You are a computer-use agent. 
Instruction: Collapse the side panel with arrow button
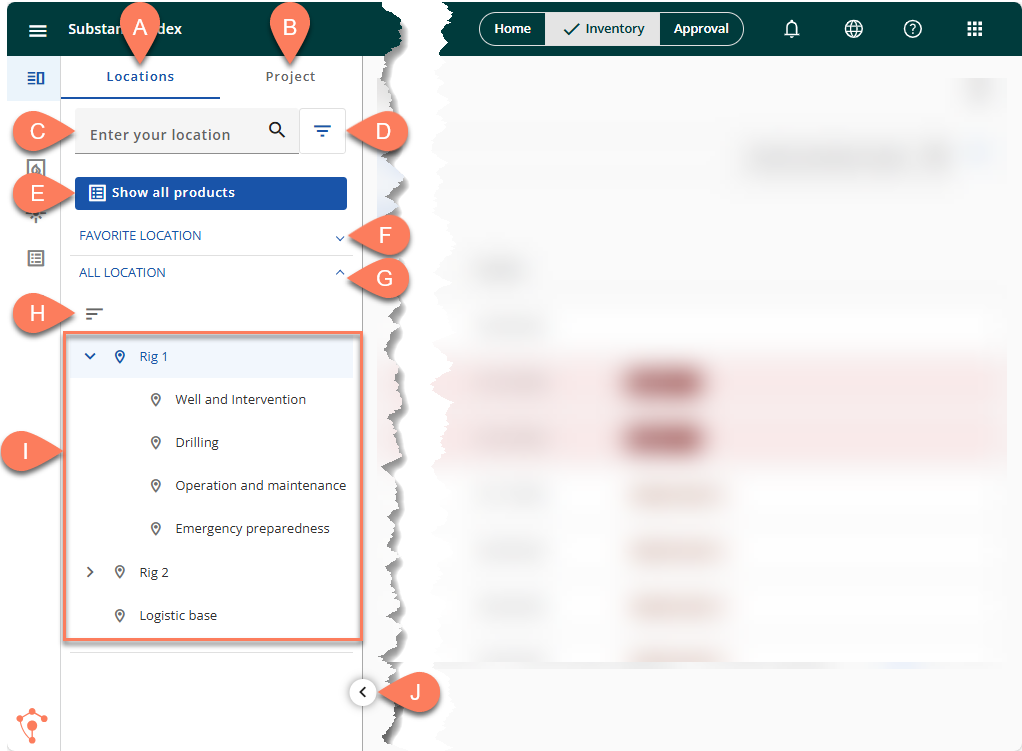[363, 691]
